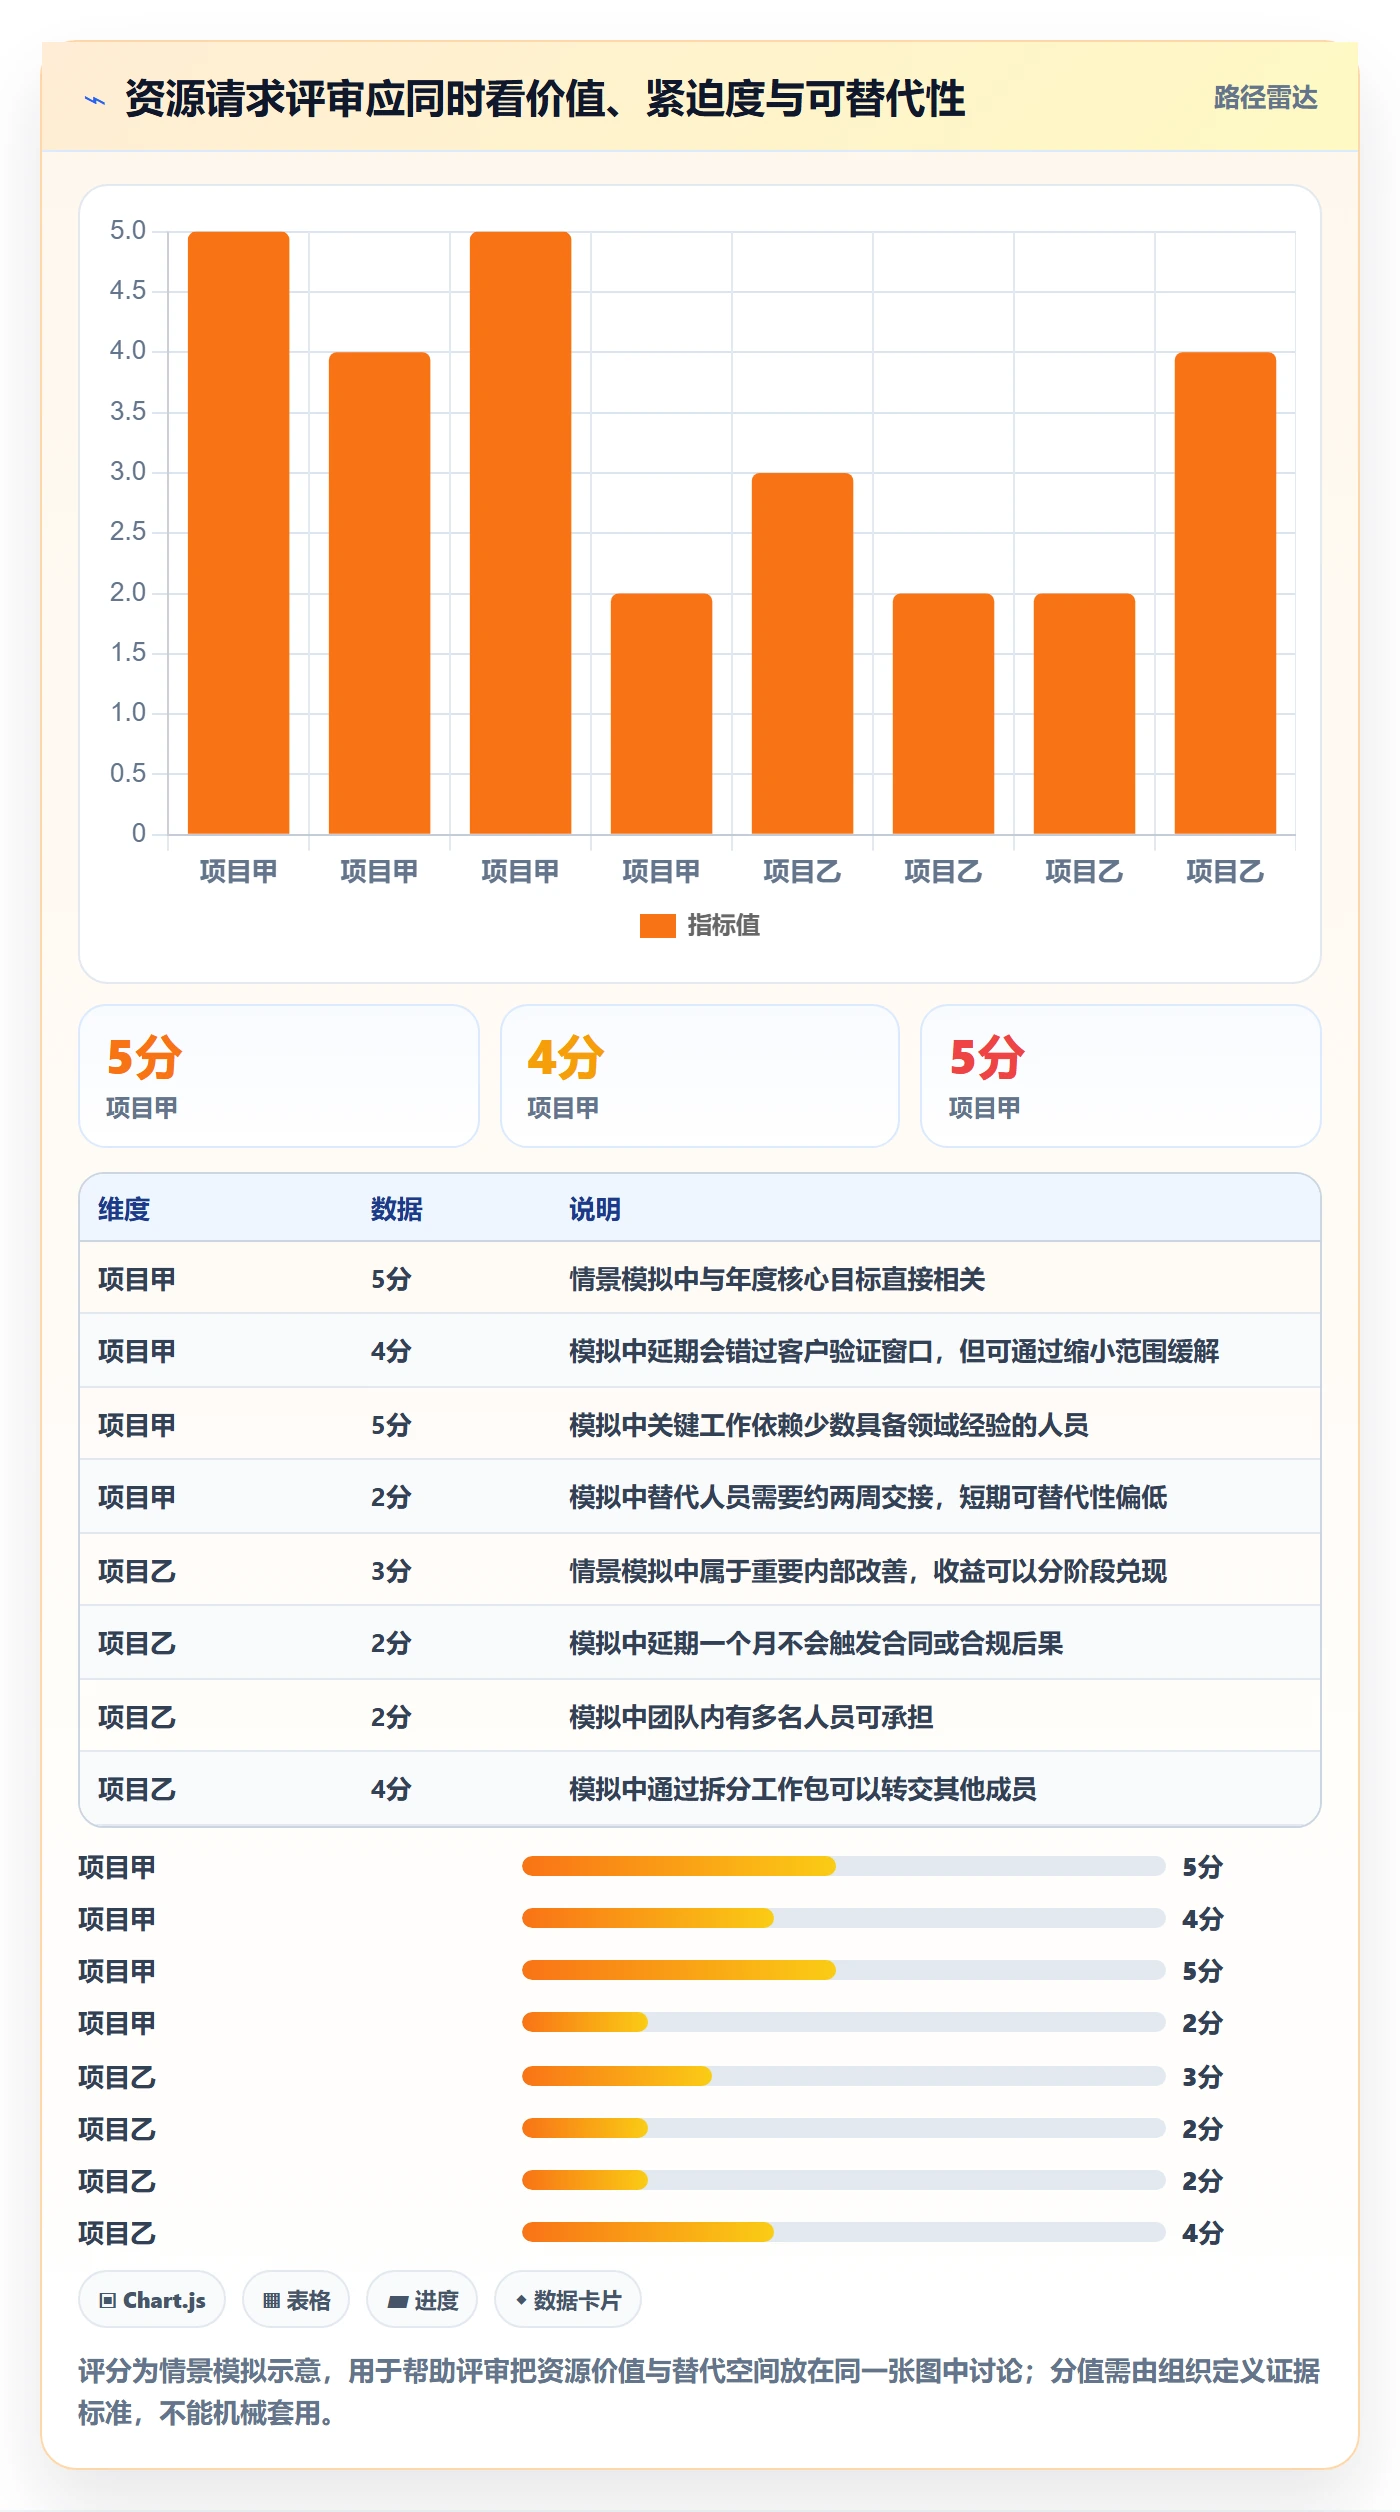Click the 说明 column header
This screenshot has width=1400, height=2512.
point(595,1209)
